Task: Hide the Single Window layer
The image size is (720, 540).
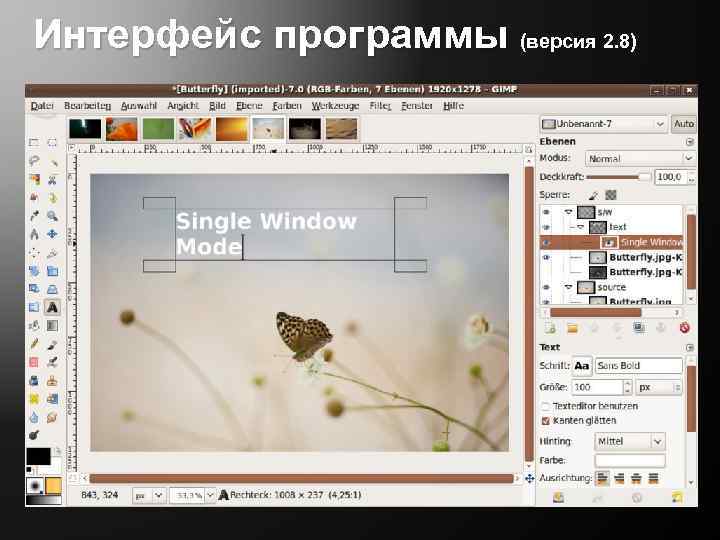Action: click(546, 242)
